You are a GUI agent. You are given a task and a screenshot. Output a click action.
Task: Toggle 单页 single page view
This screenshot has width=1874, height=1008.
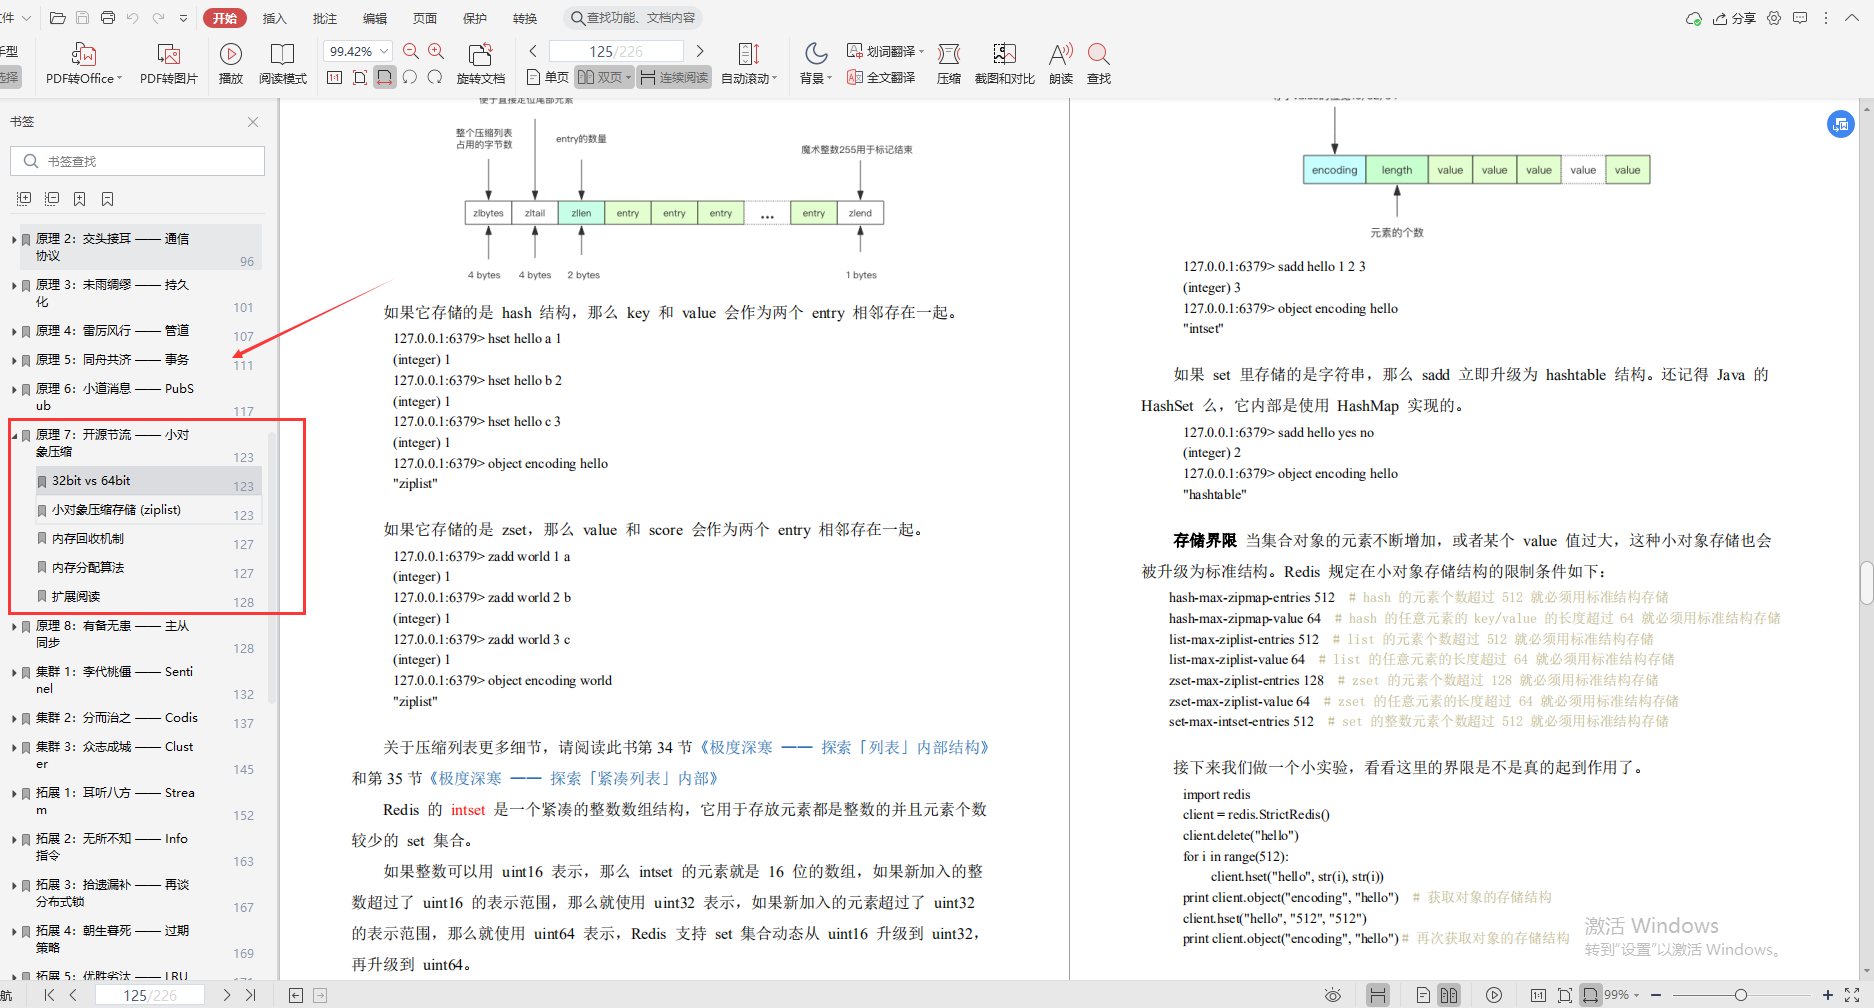[547, 77]
